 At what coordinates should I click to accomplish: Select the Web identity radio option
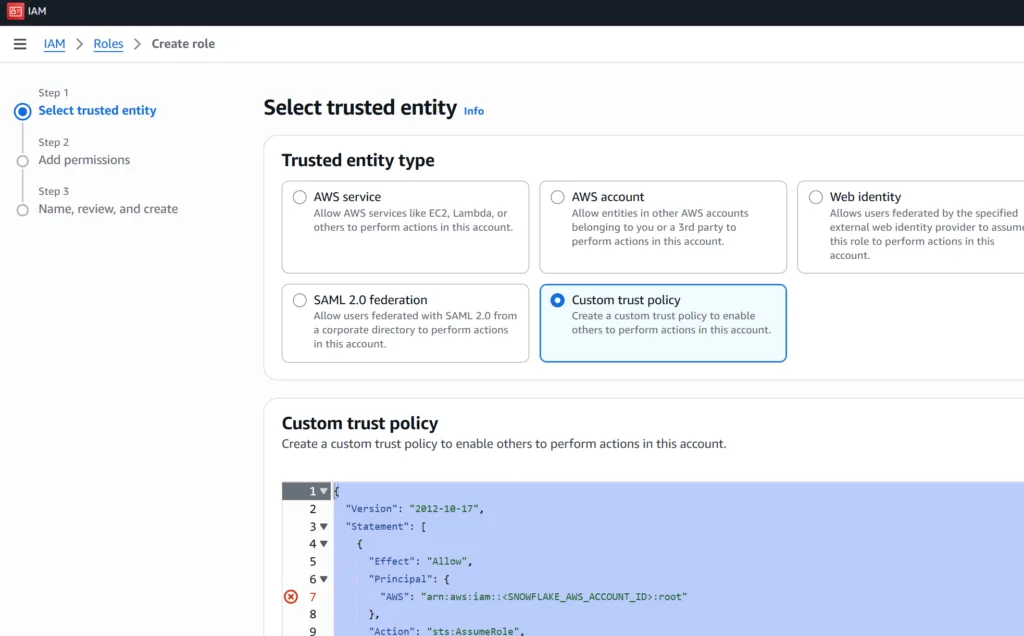point(816,197)
